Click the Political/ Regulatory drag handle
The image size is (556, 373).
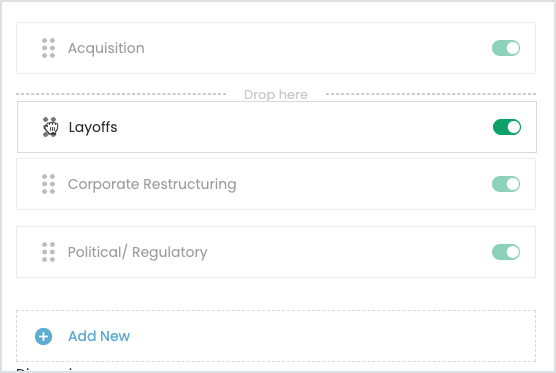tap(49, 252)
